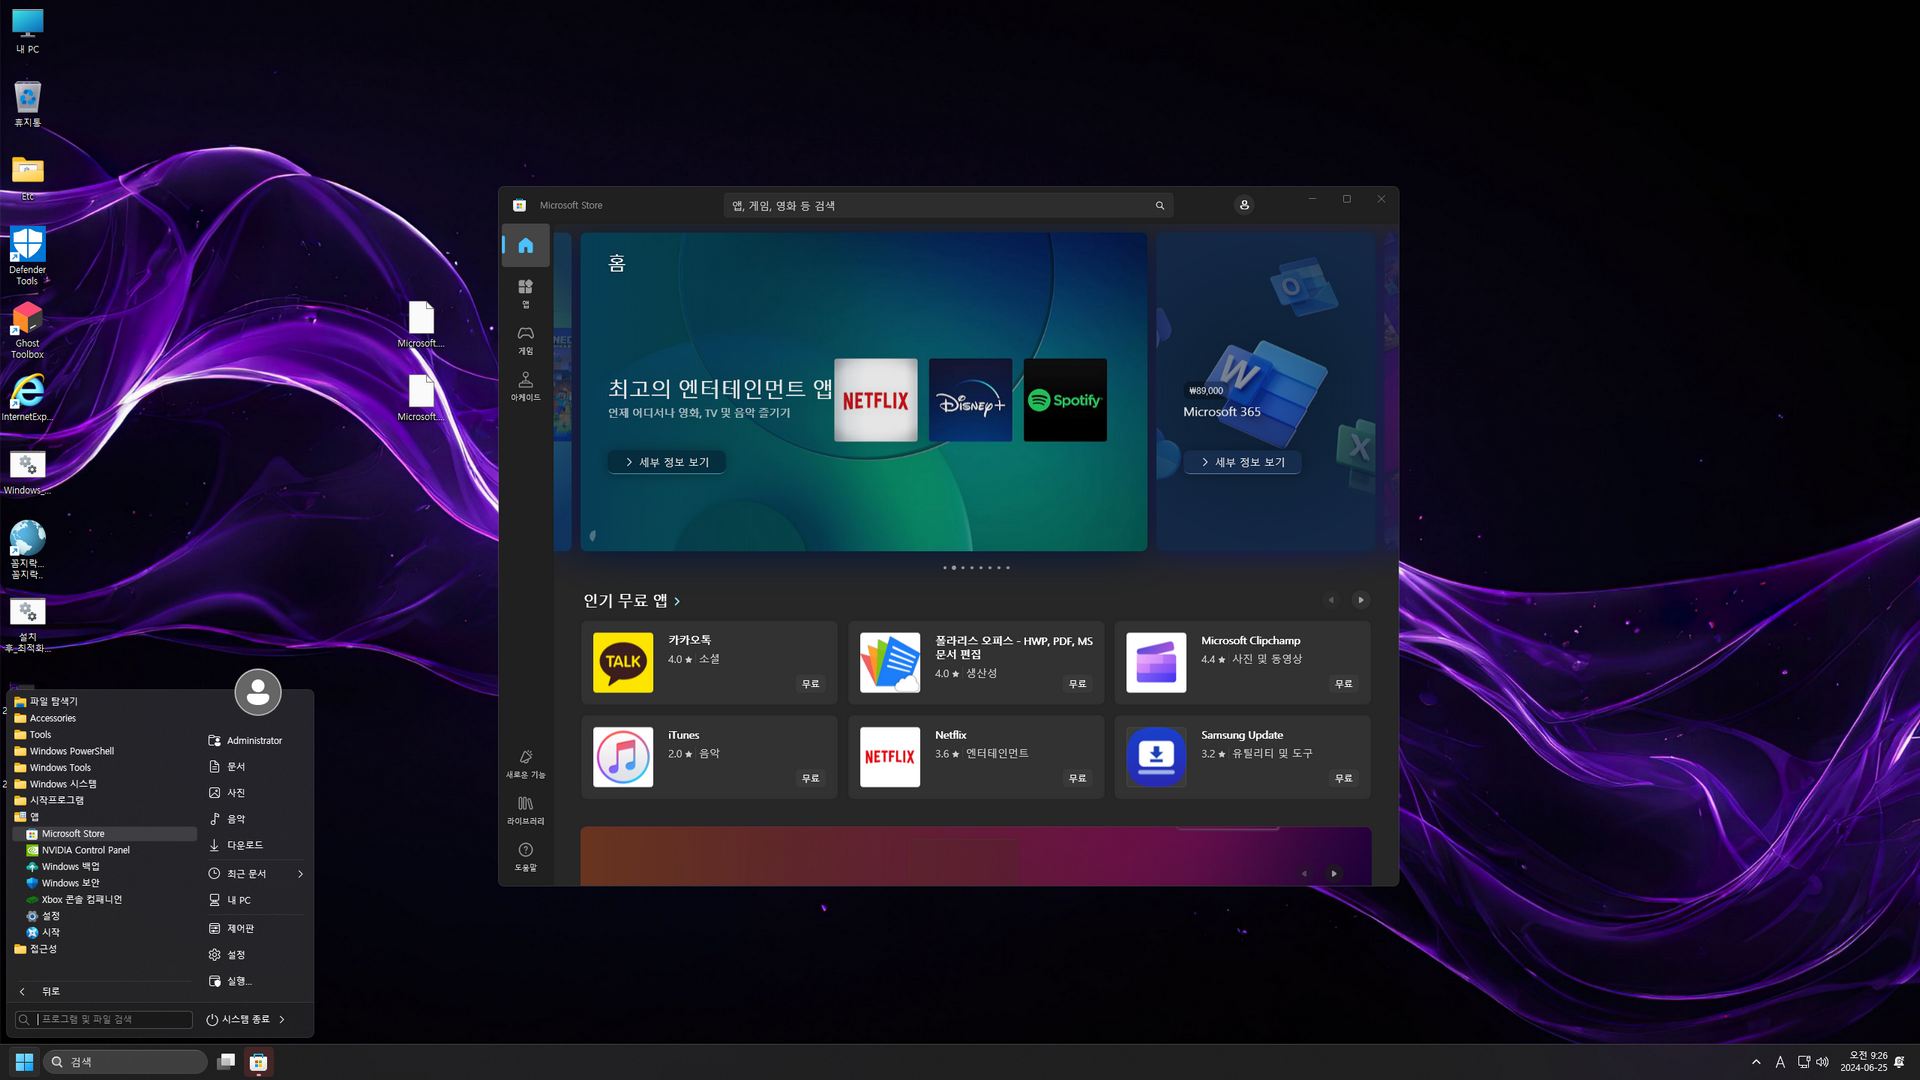Image resolution: width=1920 pixels, height=1080 pixels.
Task: Expand the Recent documents submenu arrow
Action: [300, 874]
